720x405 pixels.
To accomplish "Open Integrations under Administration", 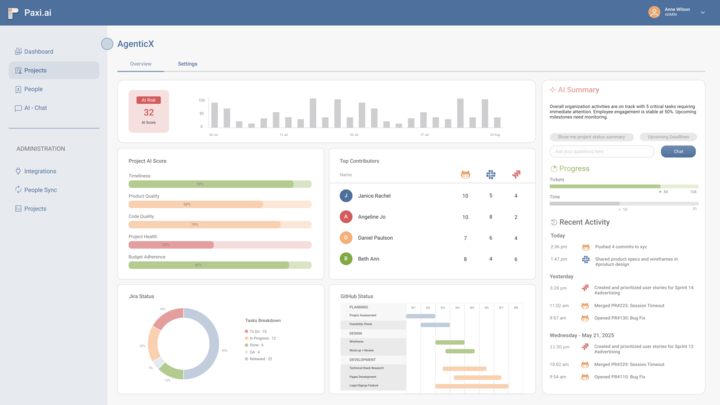I will pyautogui.click(x=40, y=171).
